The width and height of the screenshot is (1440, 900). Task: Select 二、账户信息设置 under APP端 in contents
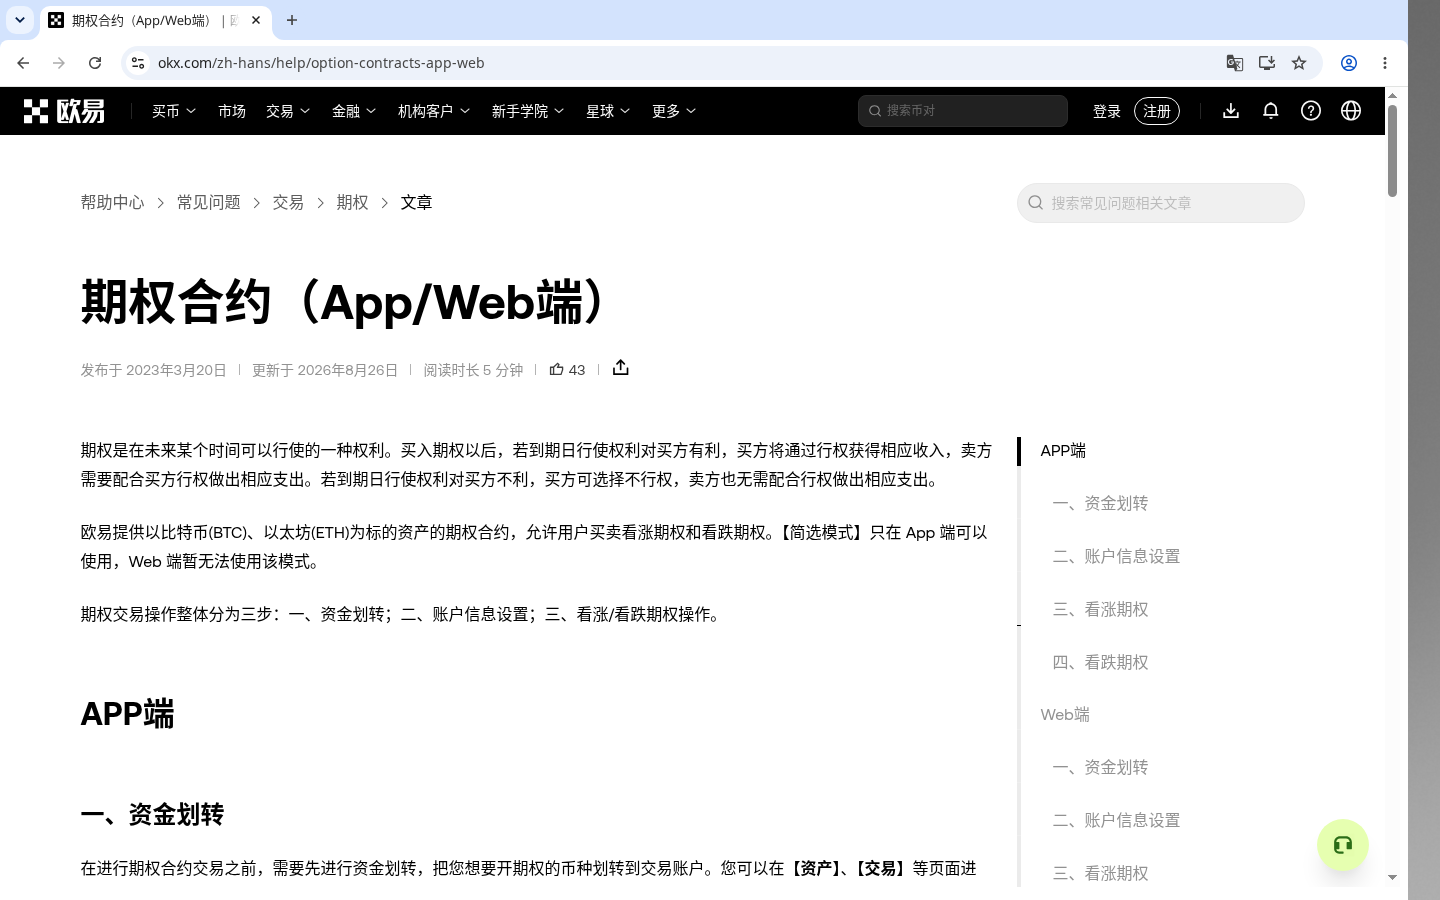[x=1116, y=556]
